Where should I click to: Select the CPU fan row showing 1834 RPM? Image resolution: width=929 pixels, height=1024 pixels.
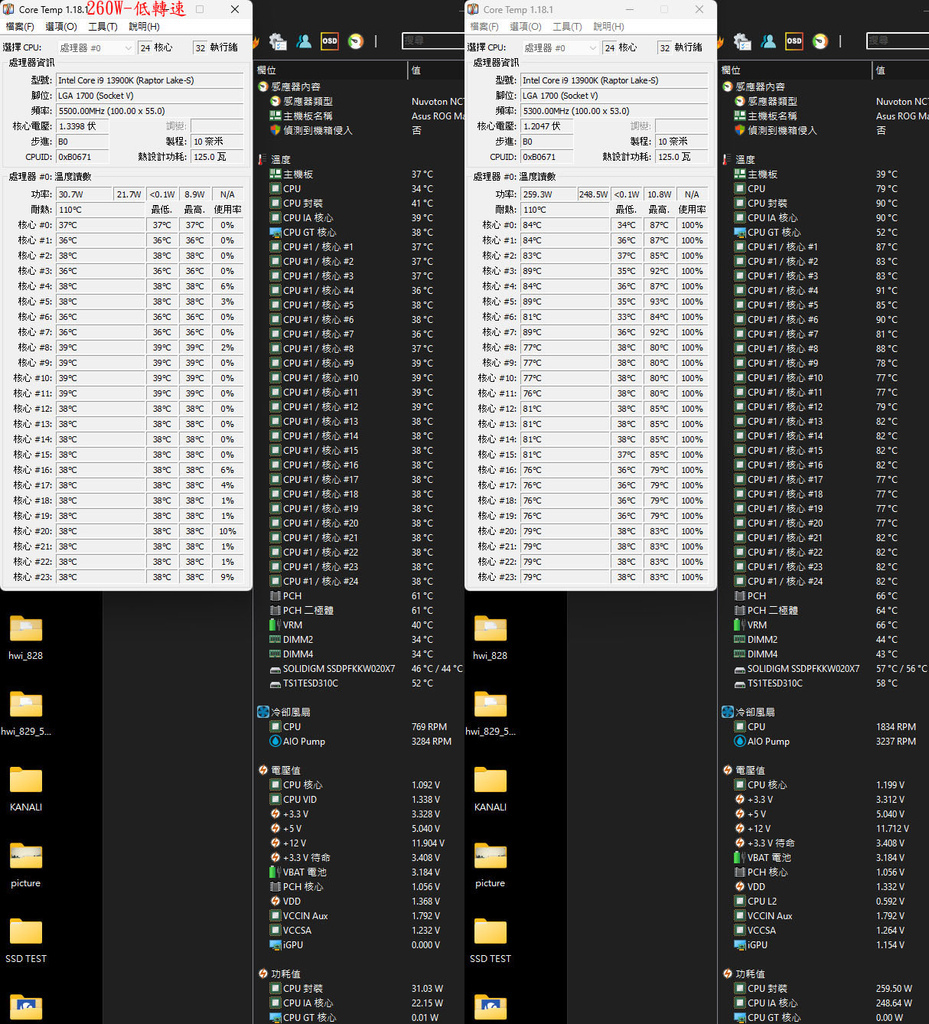pos(824,727)
